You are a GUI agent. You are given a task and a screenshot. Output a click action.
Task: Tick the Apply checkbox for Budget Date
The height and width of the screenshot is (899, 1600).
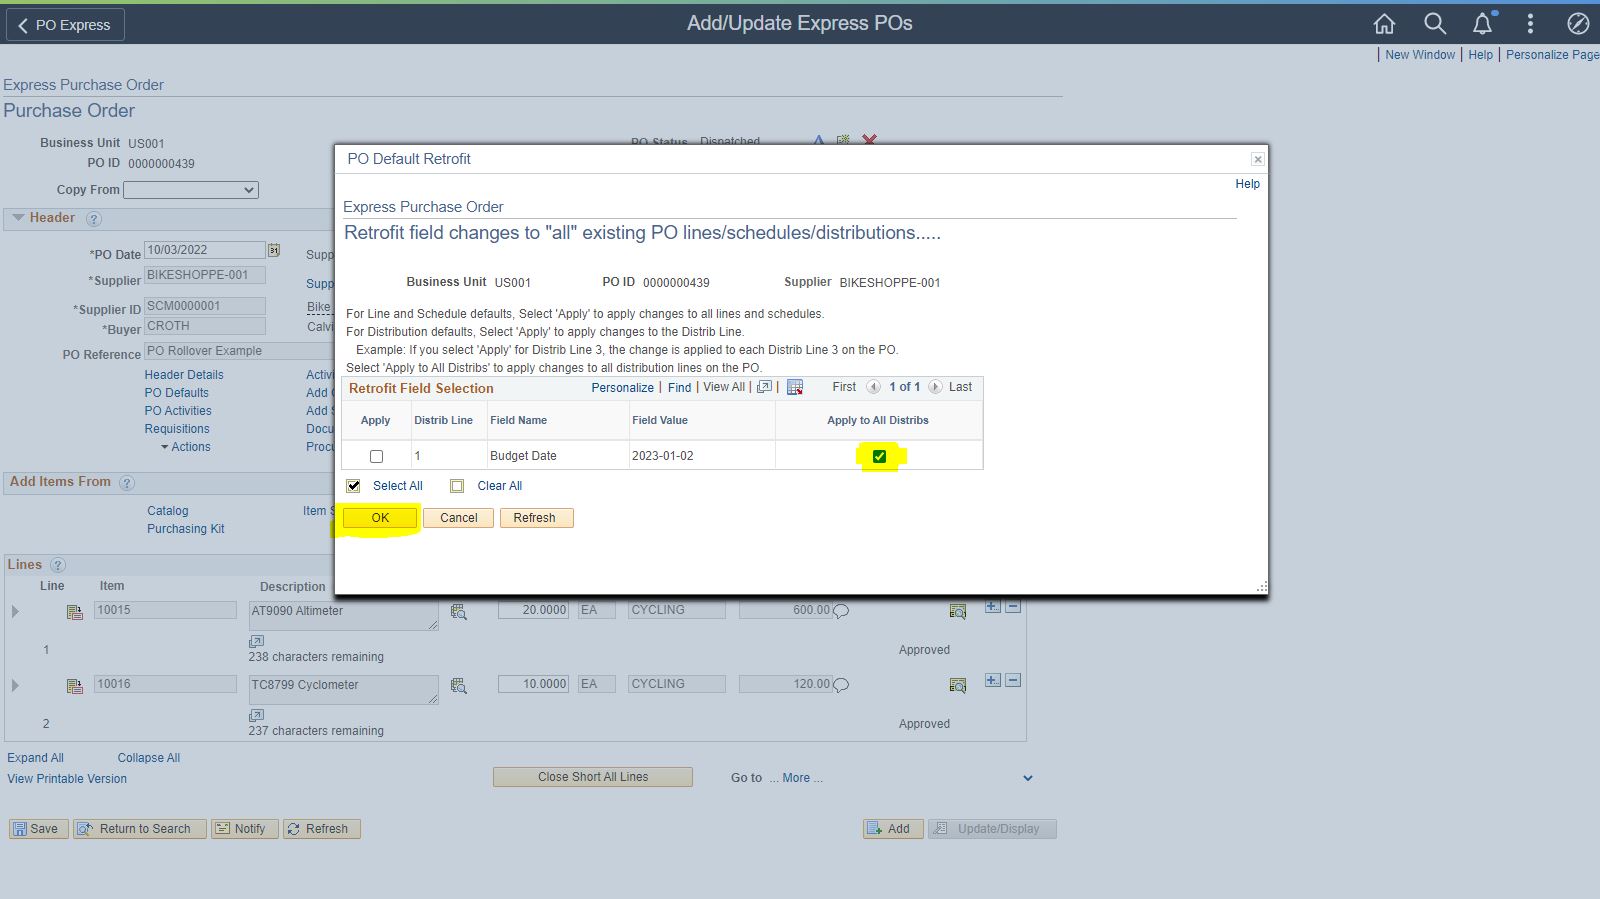pos(376,456)
